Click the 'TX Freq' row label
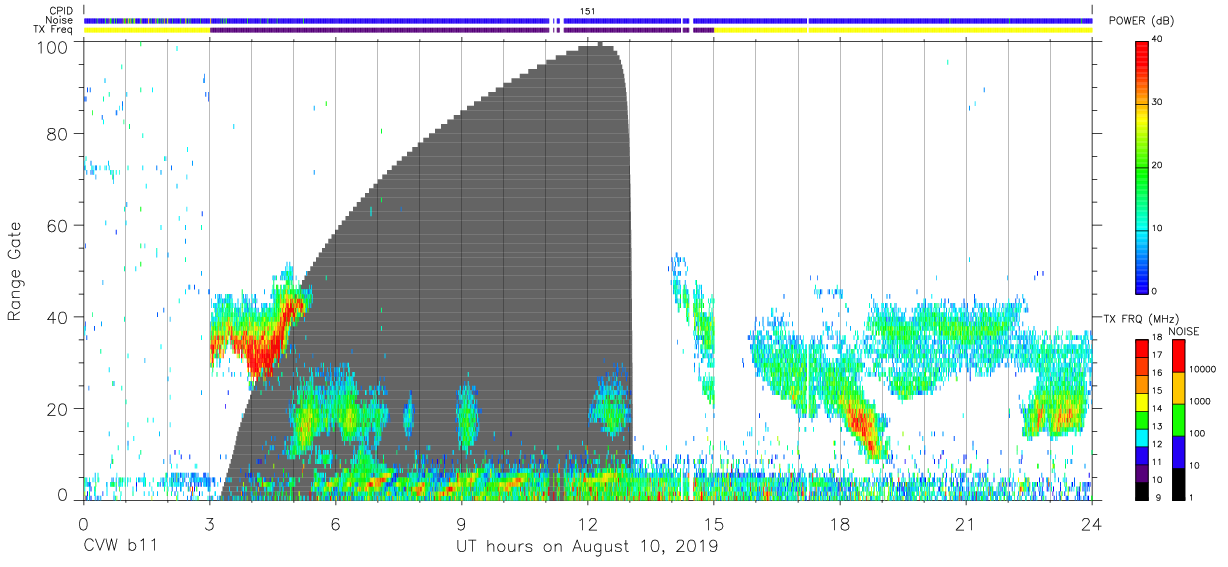1228x567 pixels. 55,30
